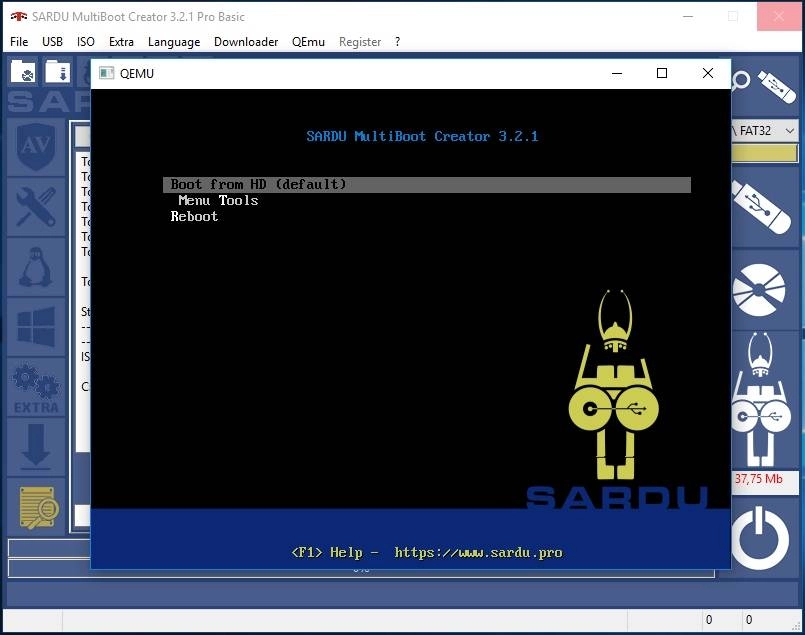Click the folder with download arrow icon

[58, 71]
